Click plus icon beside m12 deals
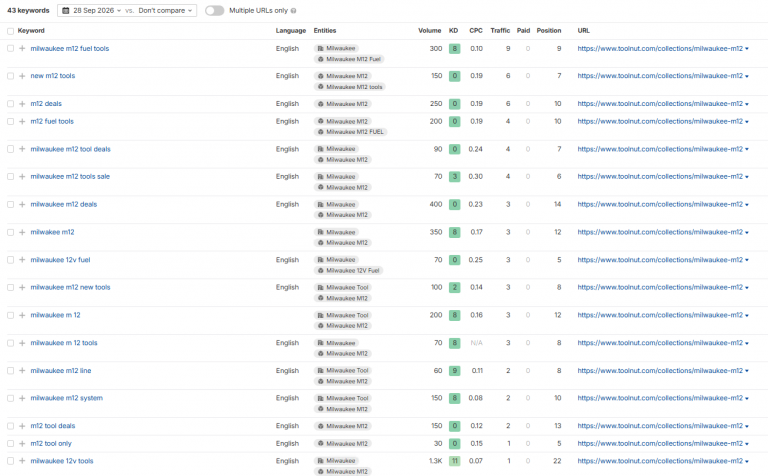 tap(22, 104)
